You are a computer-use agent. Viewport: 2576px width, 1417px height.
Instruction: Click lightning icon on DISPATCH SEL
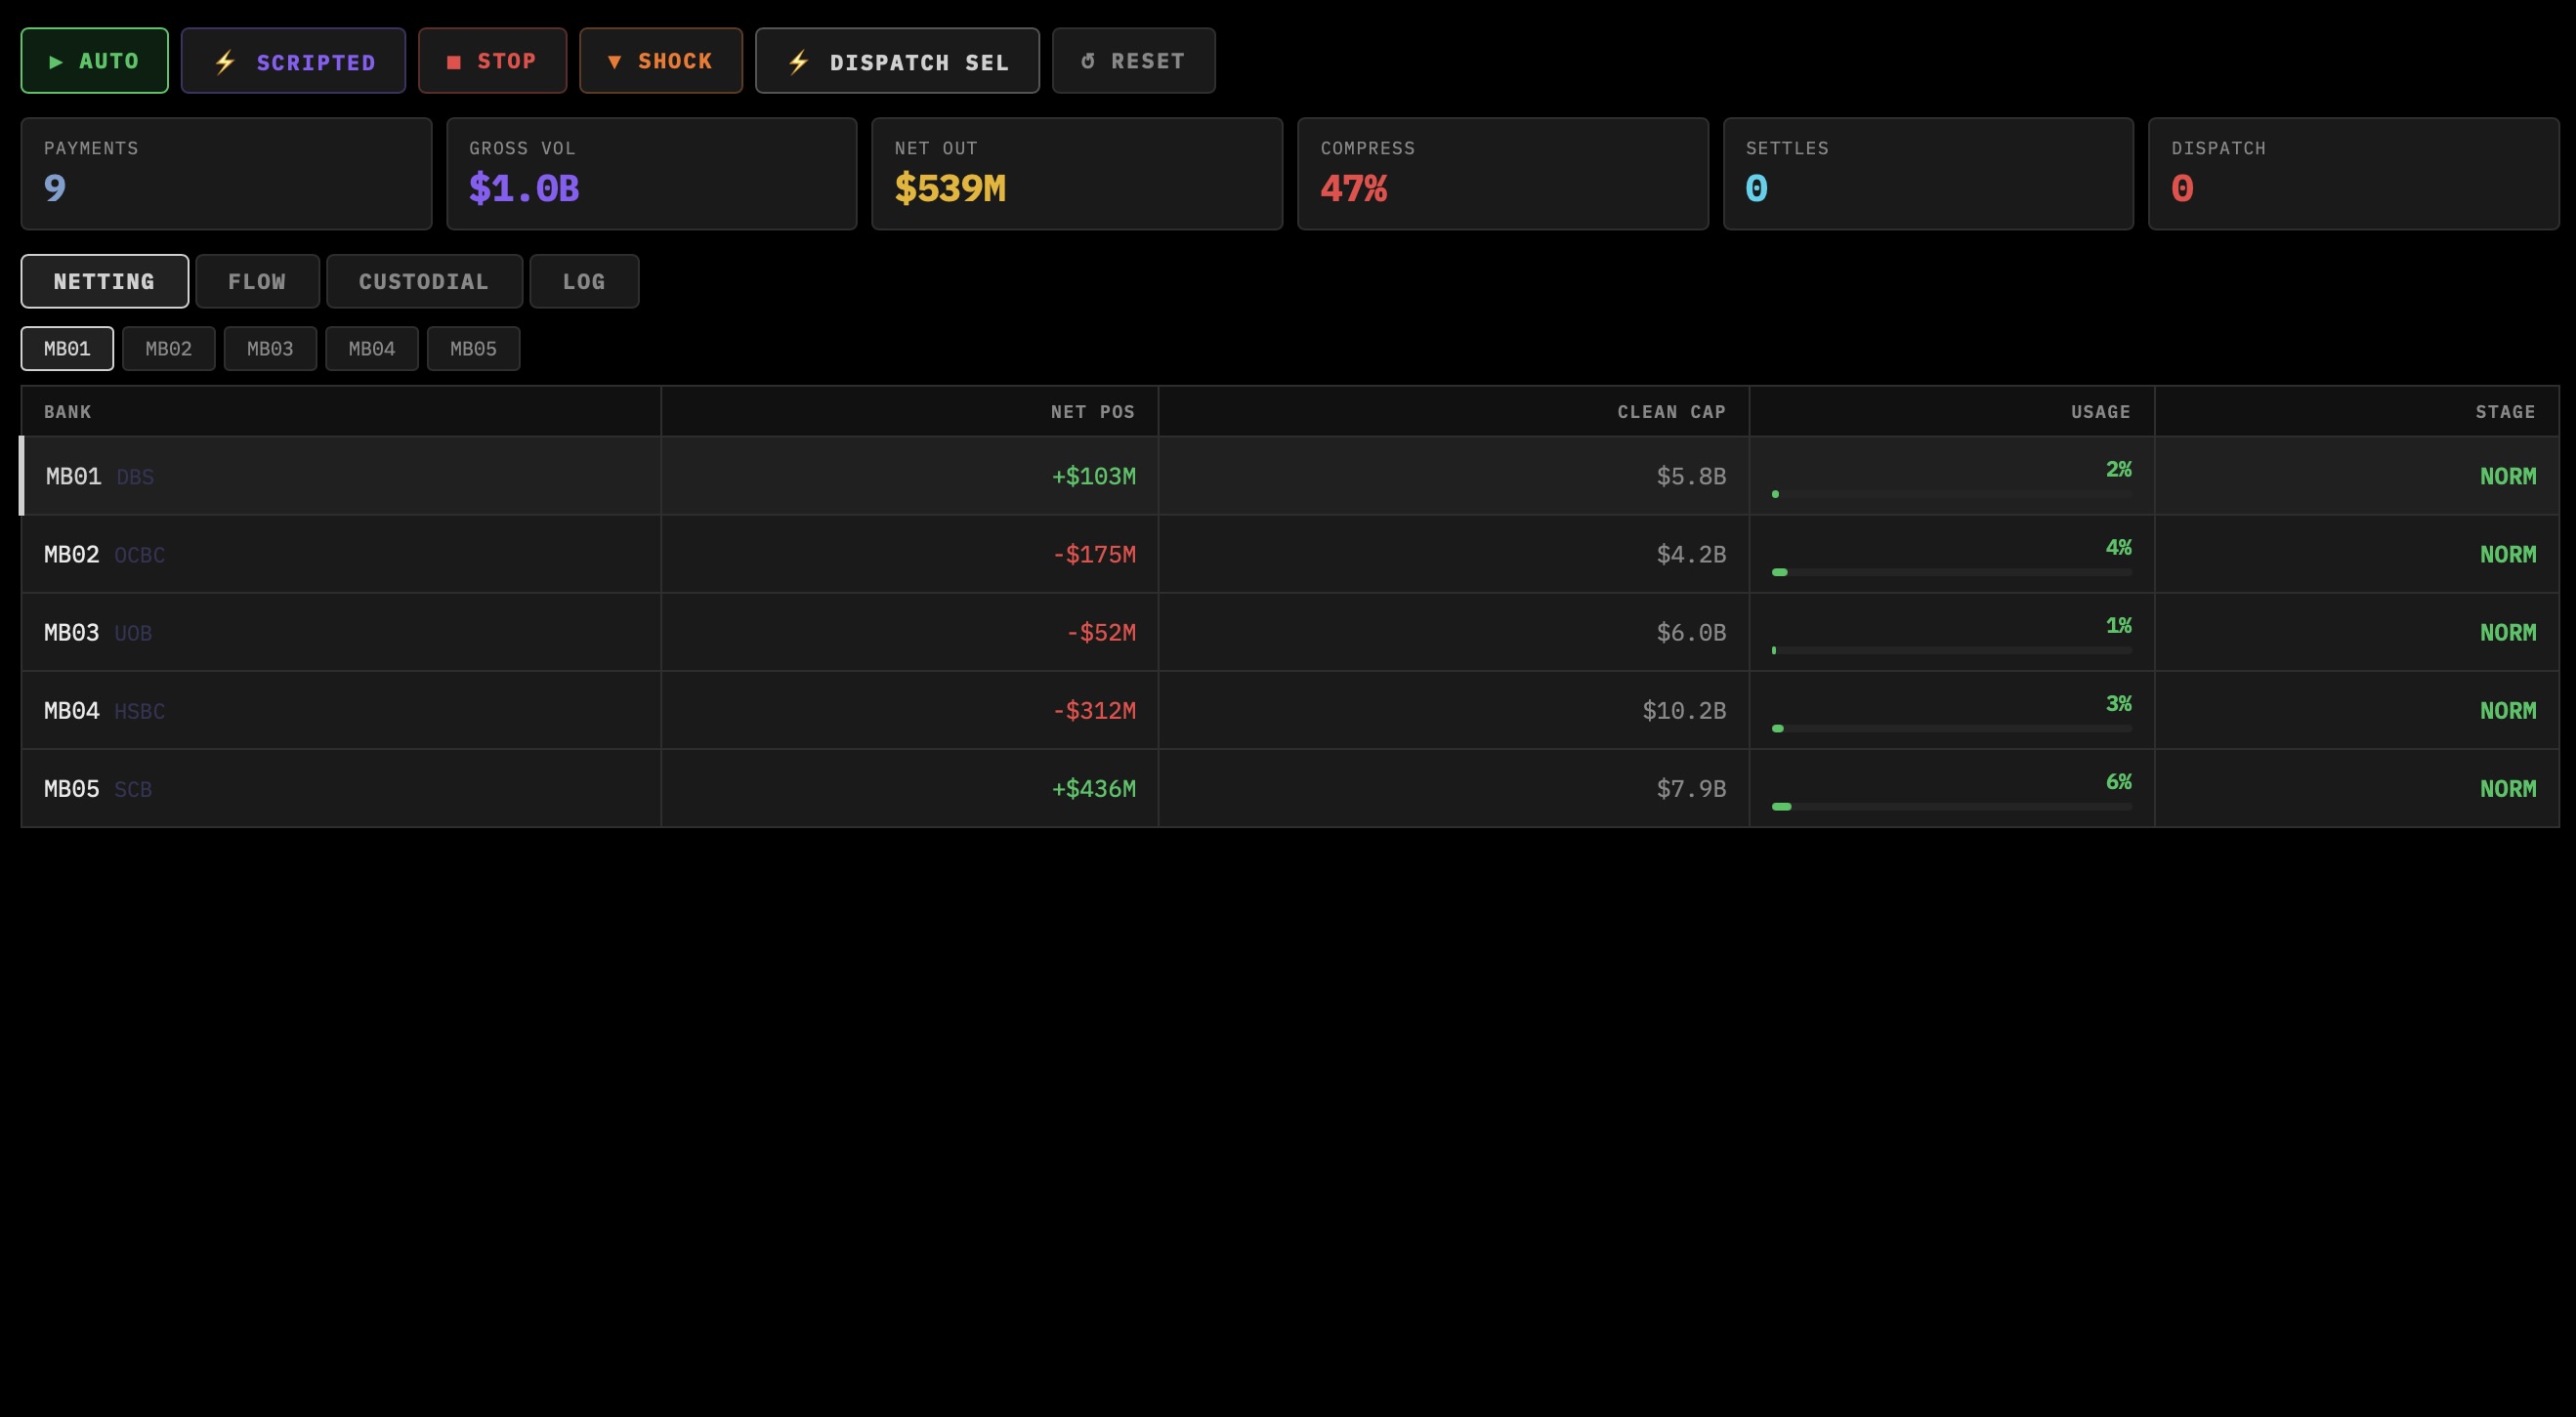click(798, 62)
